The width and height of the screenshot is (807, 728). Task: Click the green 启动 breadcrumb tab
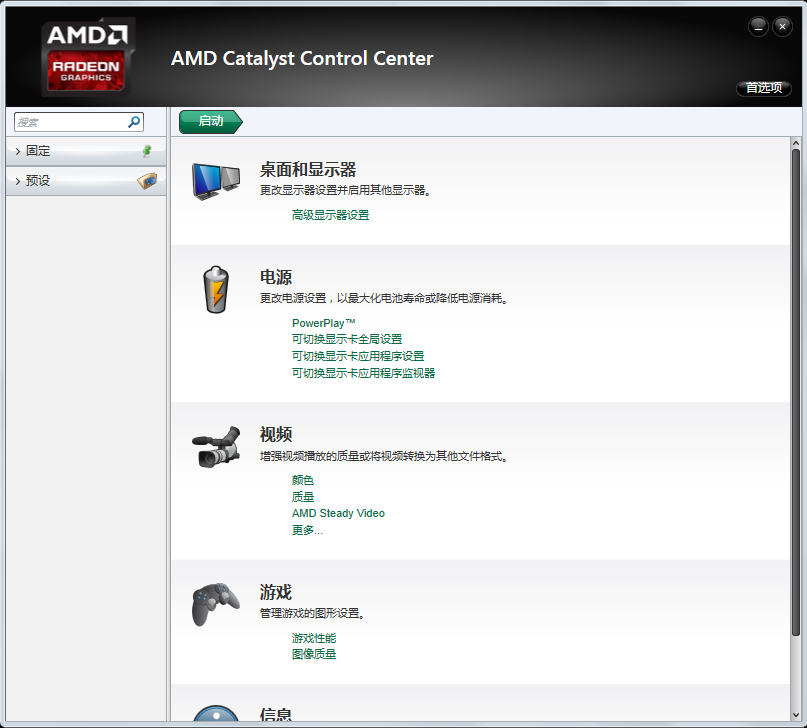click(210, 121)
